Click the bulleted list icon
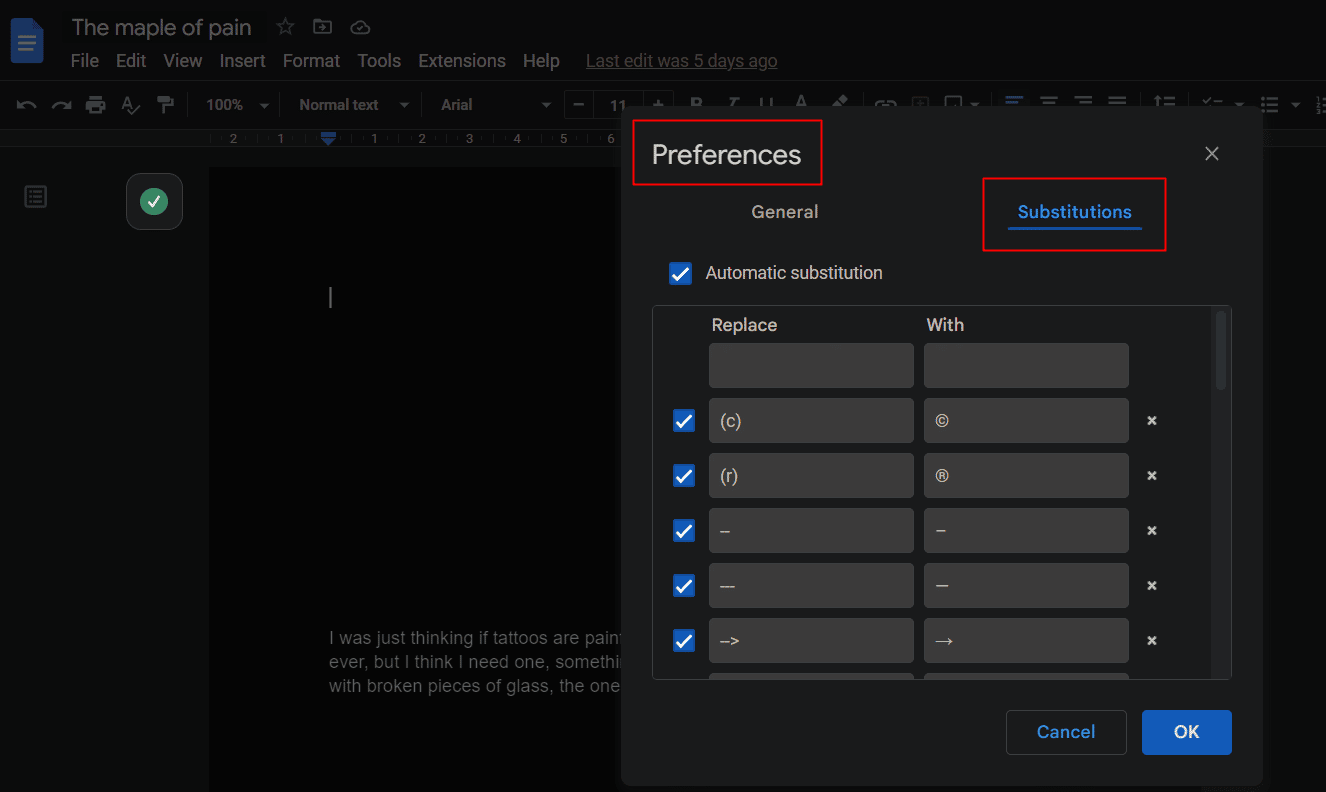The width and height of the screenshot is (1326, 792). [x=1270, y=104]
